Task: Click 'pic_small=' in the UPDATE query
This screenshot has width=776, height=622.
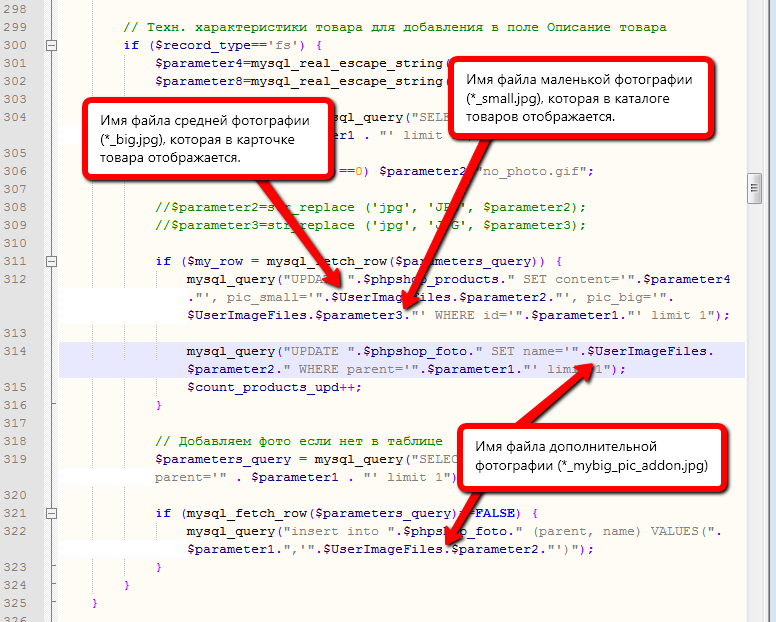Action: tap(267, 297)
